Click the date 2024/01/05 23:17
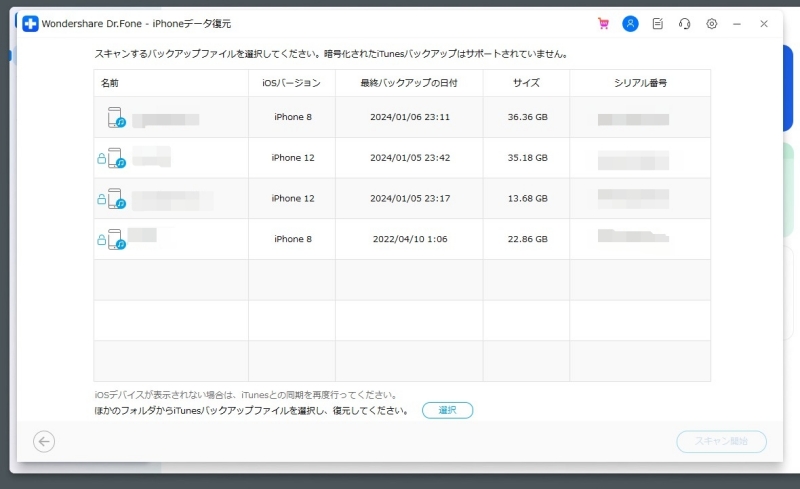 pyautogui.click(x=410, y=198)
